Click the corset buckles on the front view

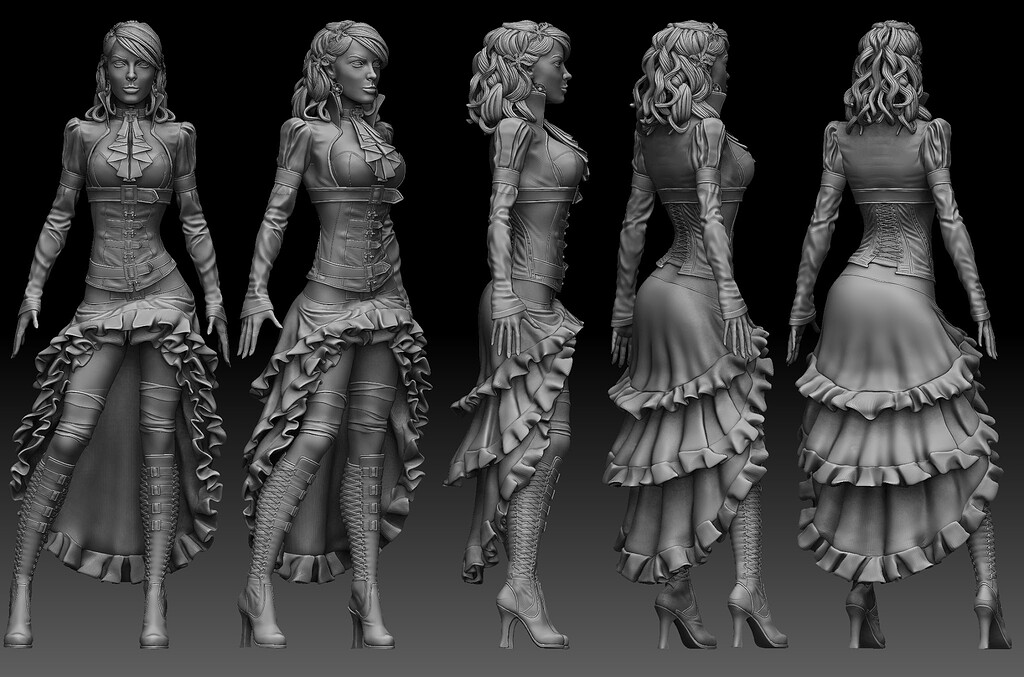click(130, 230)
